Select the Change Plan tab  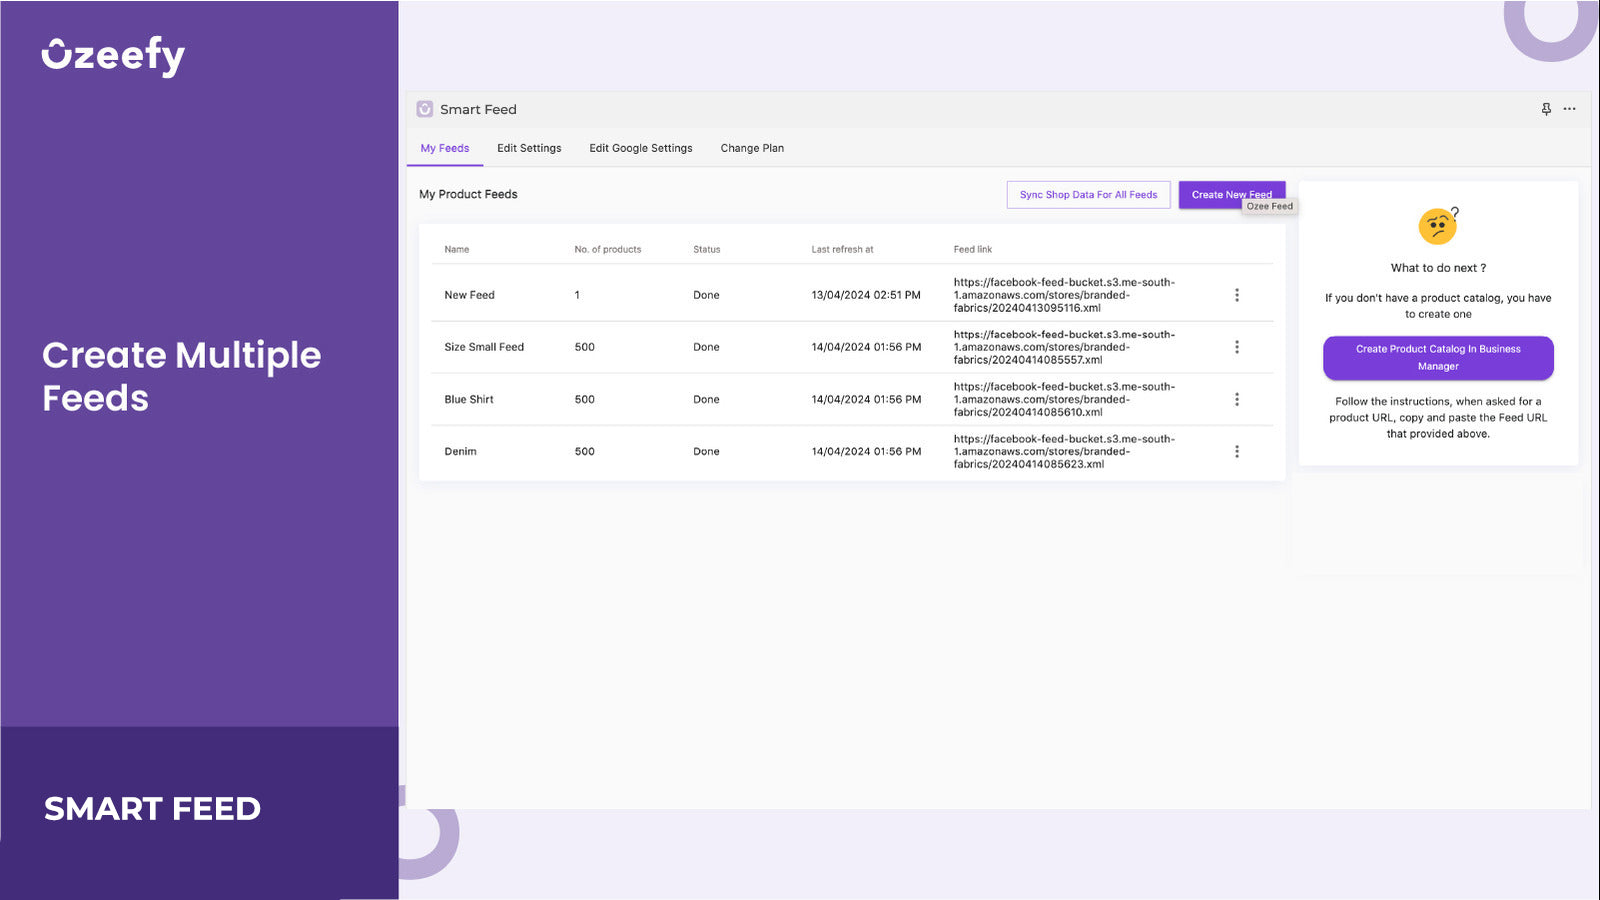point(752,147)
